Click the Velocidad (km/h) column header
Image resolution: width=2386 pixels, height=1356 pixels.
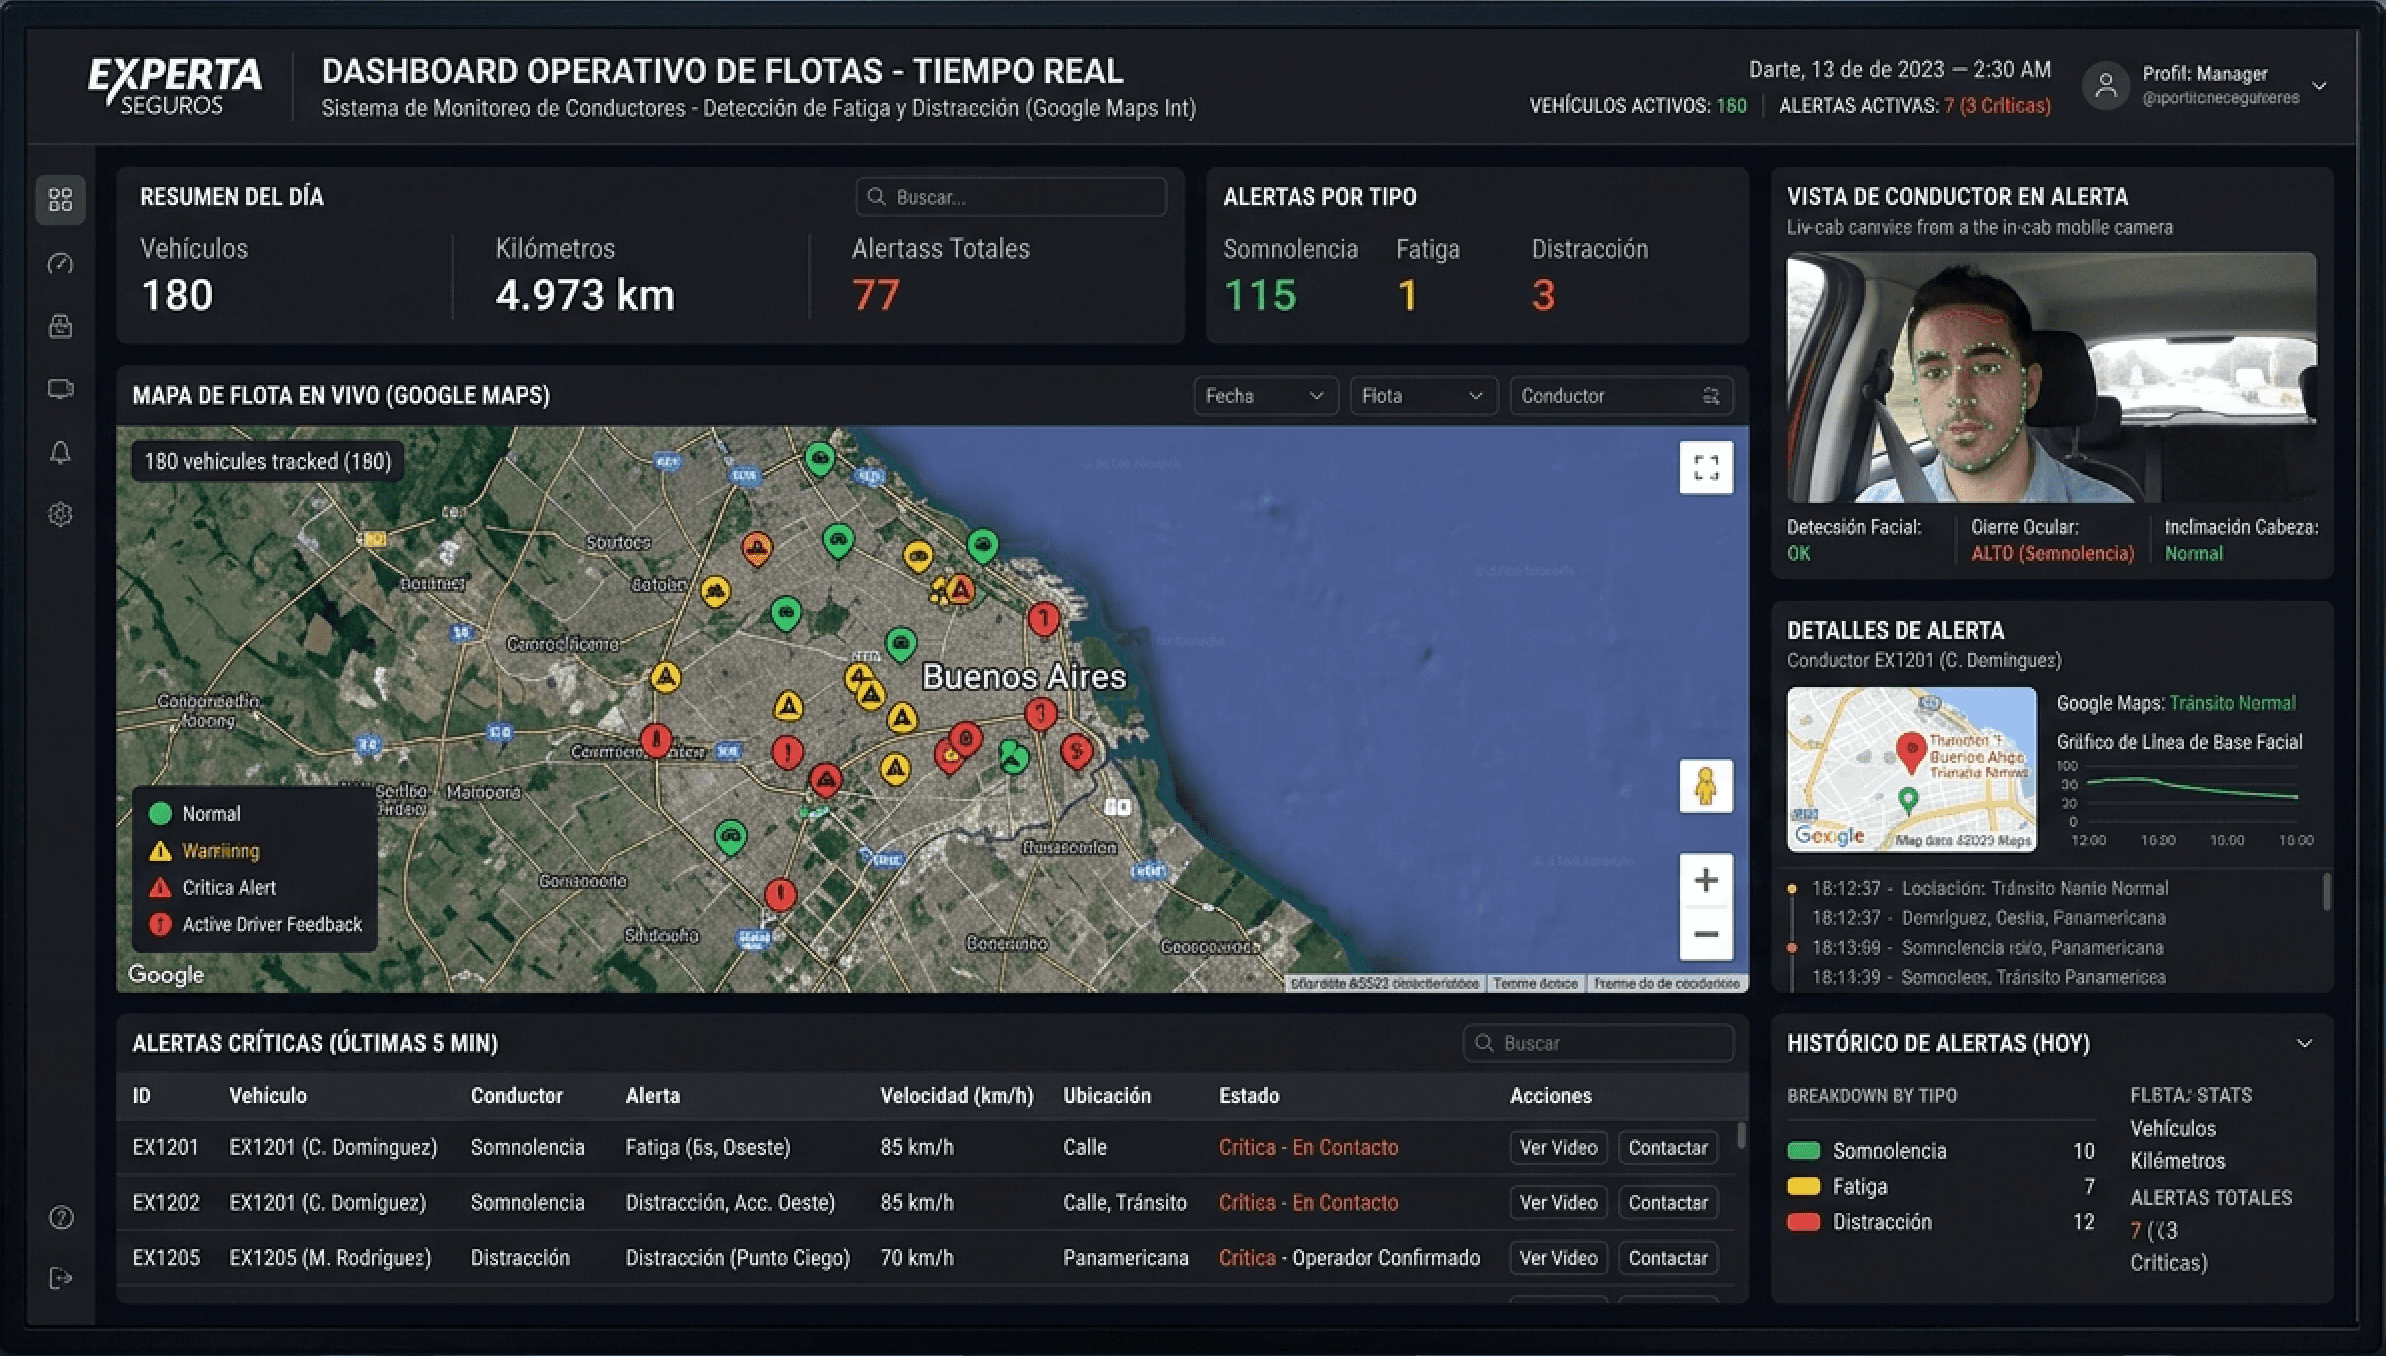(957, 1096)
